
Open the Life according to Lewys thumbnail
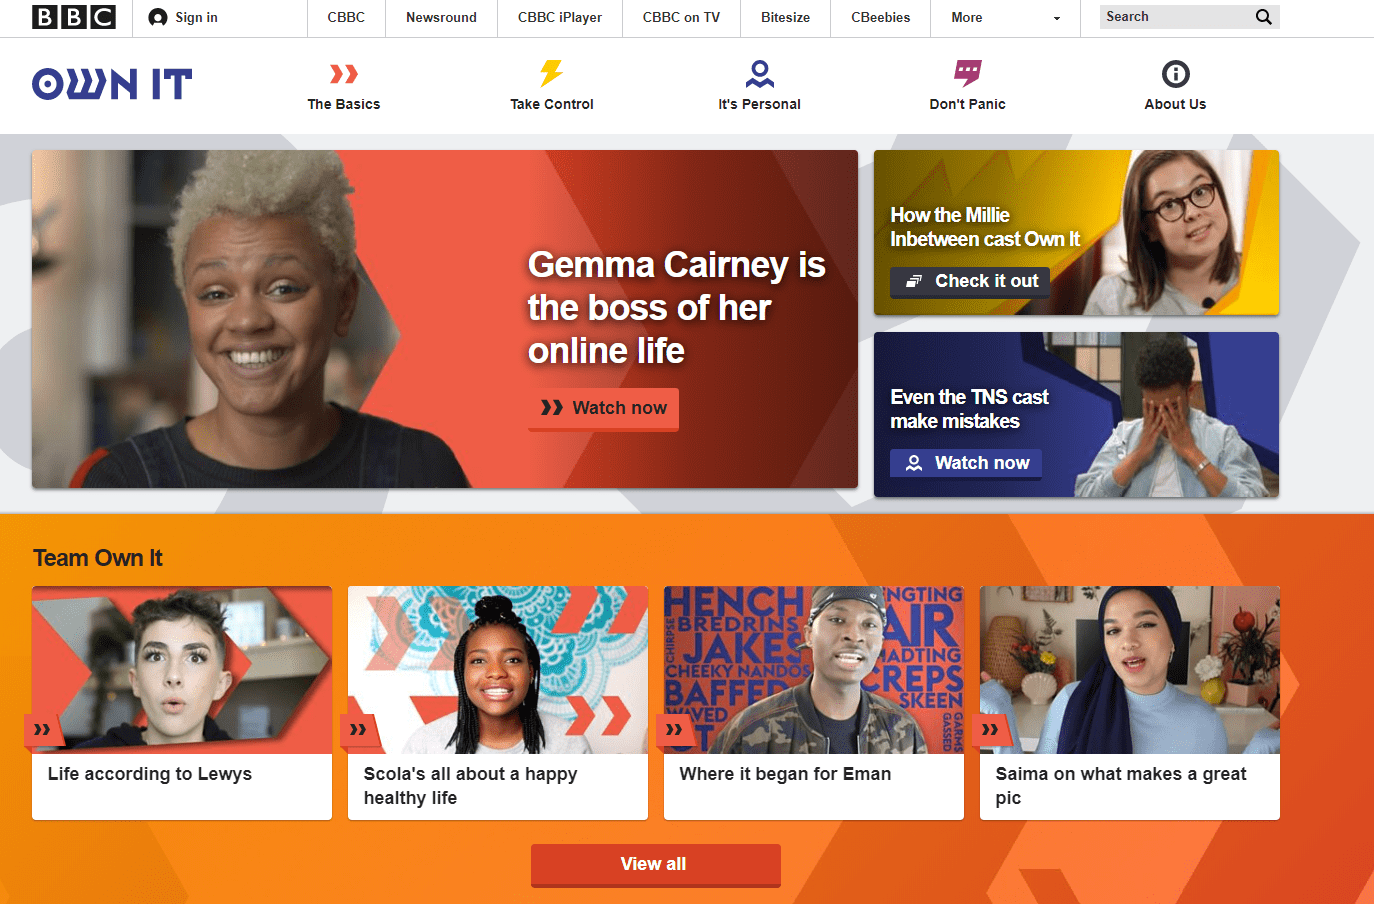pyautogui.click(x=182, y=669)
